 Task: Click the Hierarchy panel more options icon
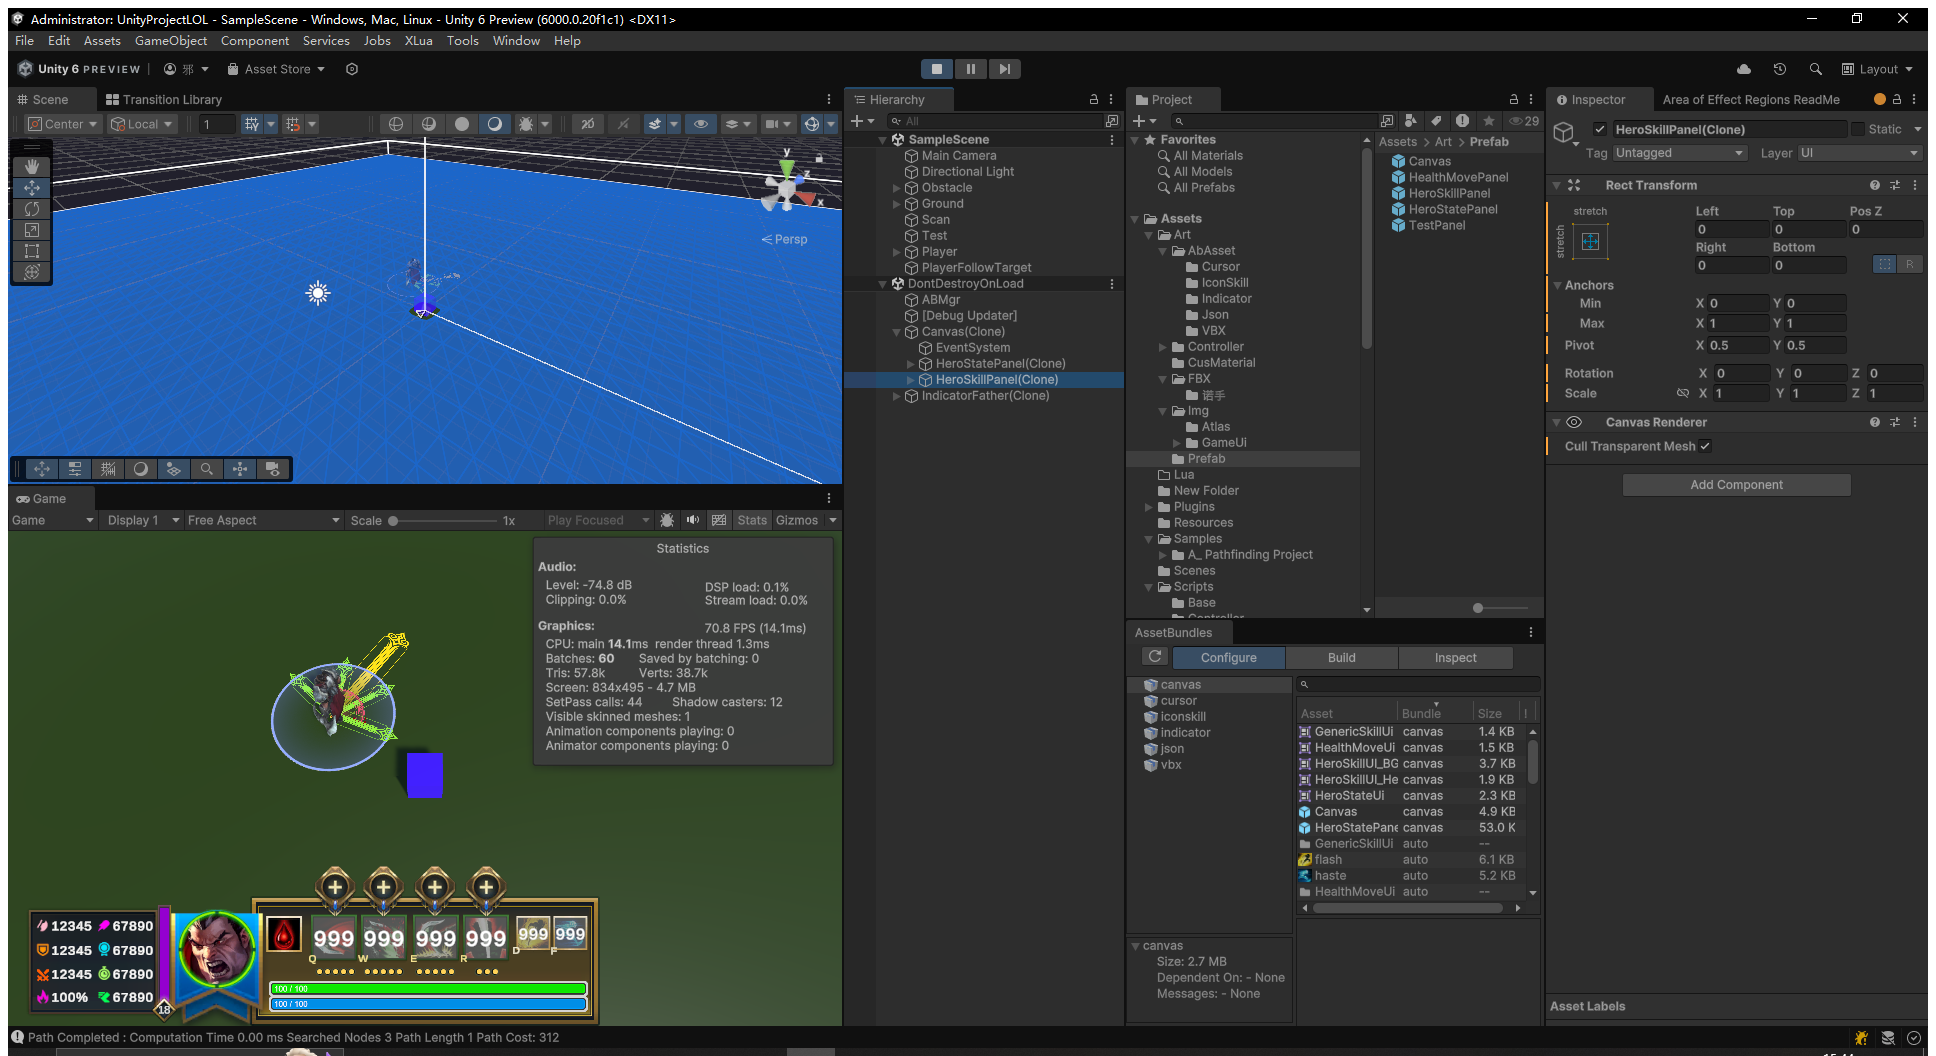pyautogui.click(x=1111, y=99)
